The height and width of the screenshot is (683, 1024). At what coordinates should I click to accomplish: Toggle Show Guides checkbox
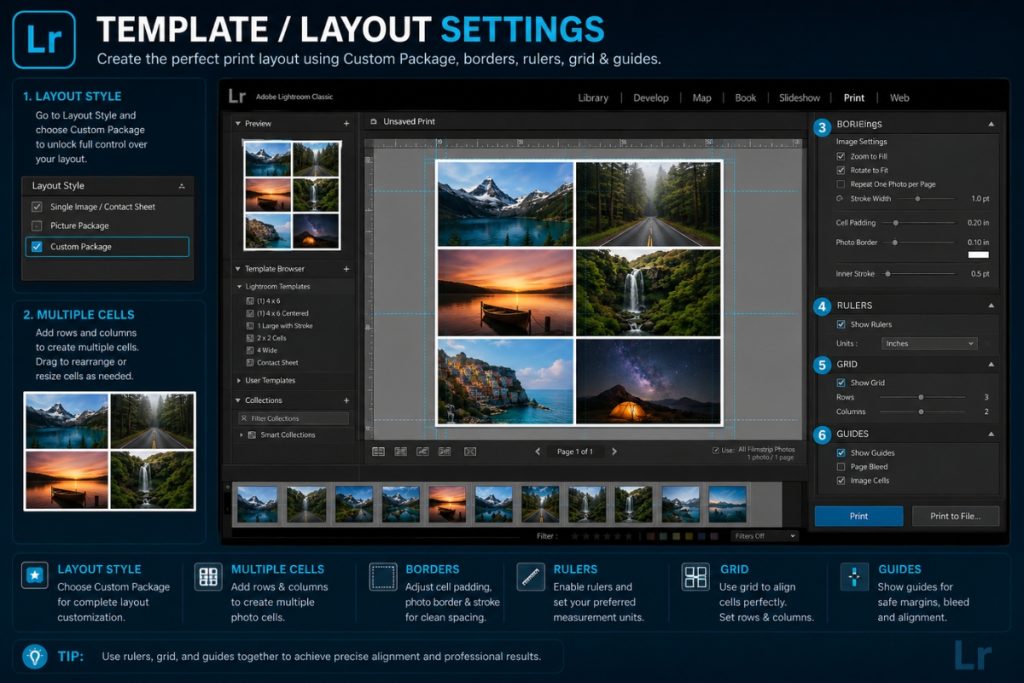tap(840, 453)
